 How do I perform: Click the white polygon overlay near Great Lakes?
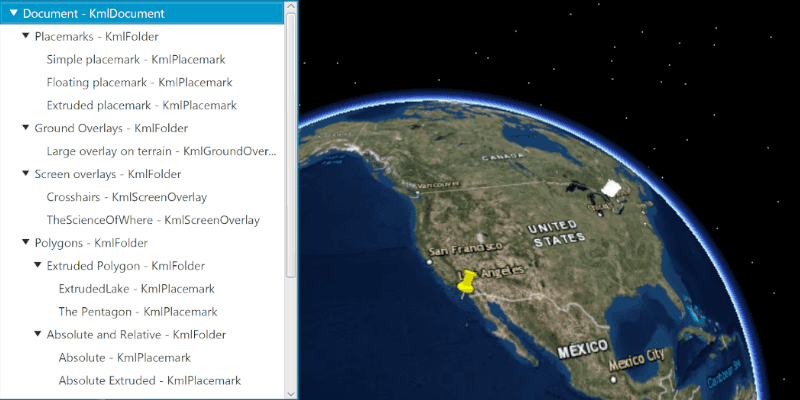click(610, 190)
